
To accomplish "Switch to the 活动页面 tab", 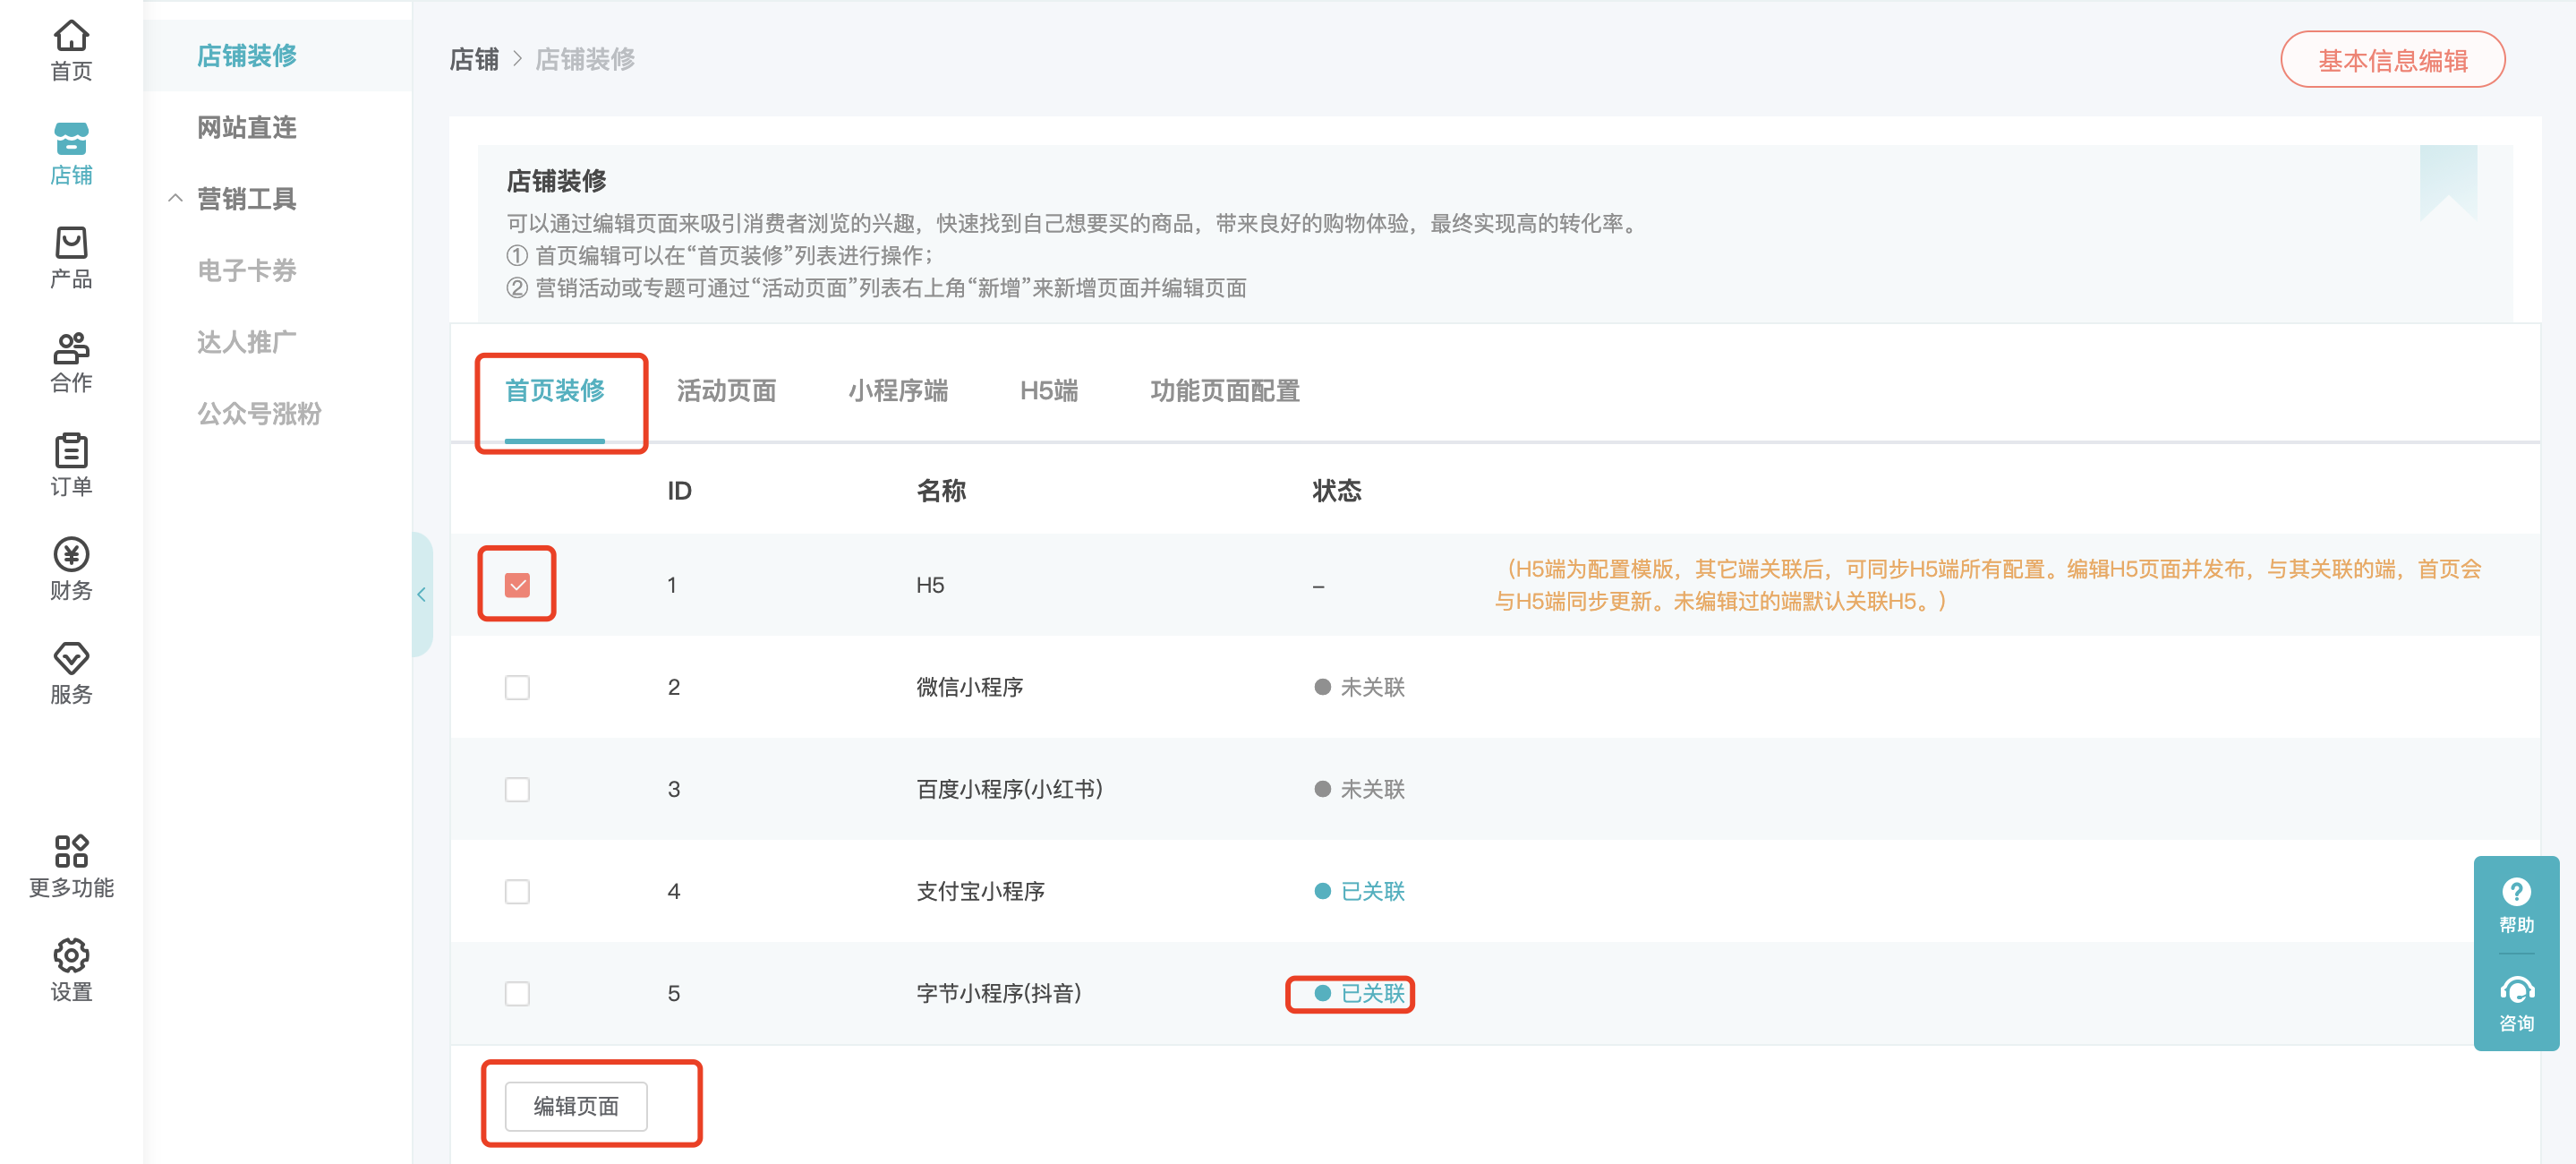I will coord(726,391).
